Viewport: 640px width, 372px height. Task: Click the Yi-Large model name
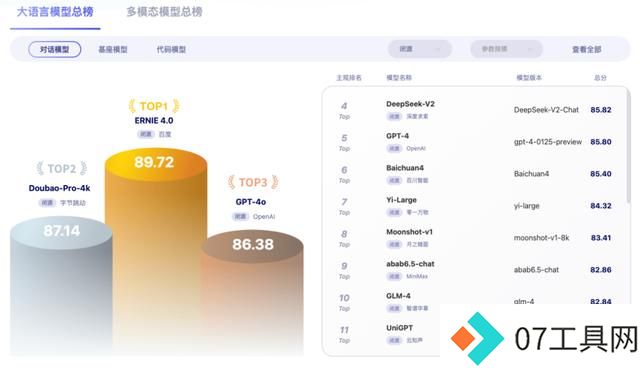click(401, 200)
